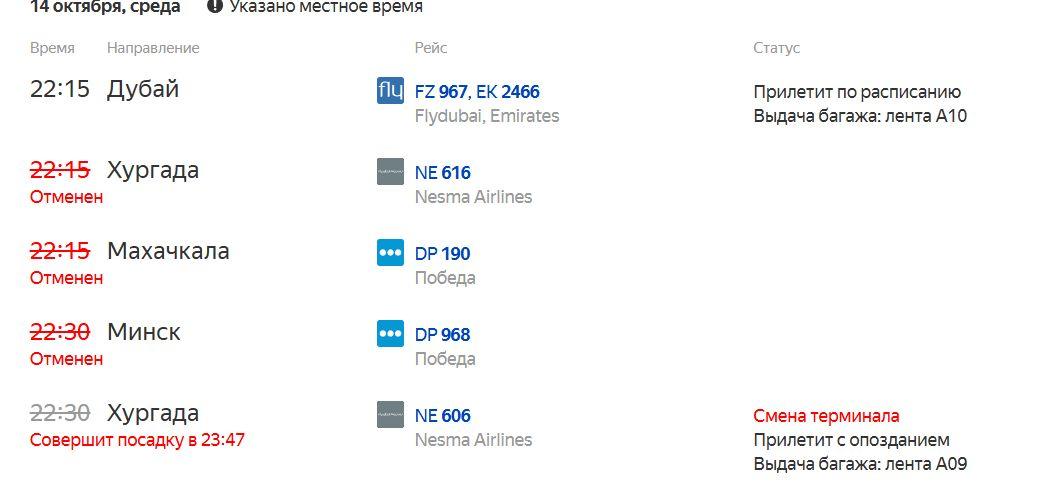Viewport: 1060px width, 499px height.
Task: Click the Смена терминала status notice
Action: click(x=826, y=416)
